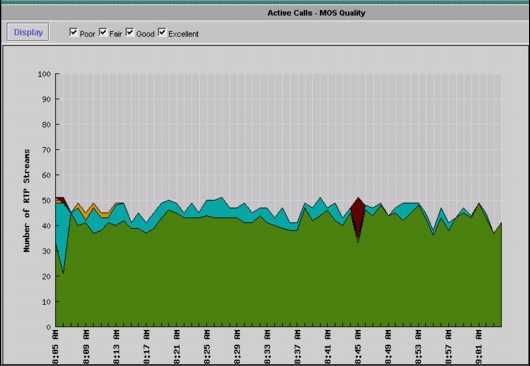Disable the Good quality checkbox

pos(129,32)
